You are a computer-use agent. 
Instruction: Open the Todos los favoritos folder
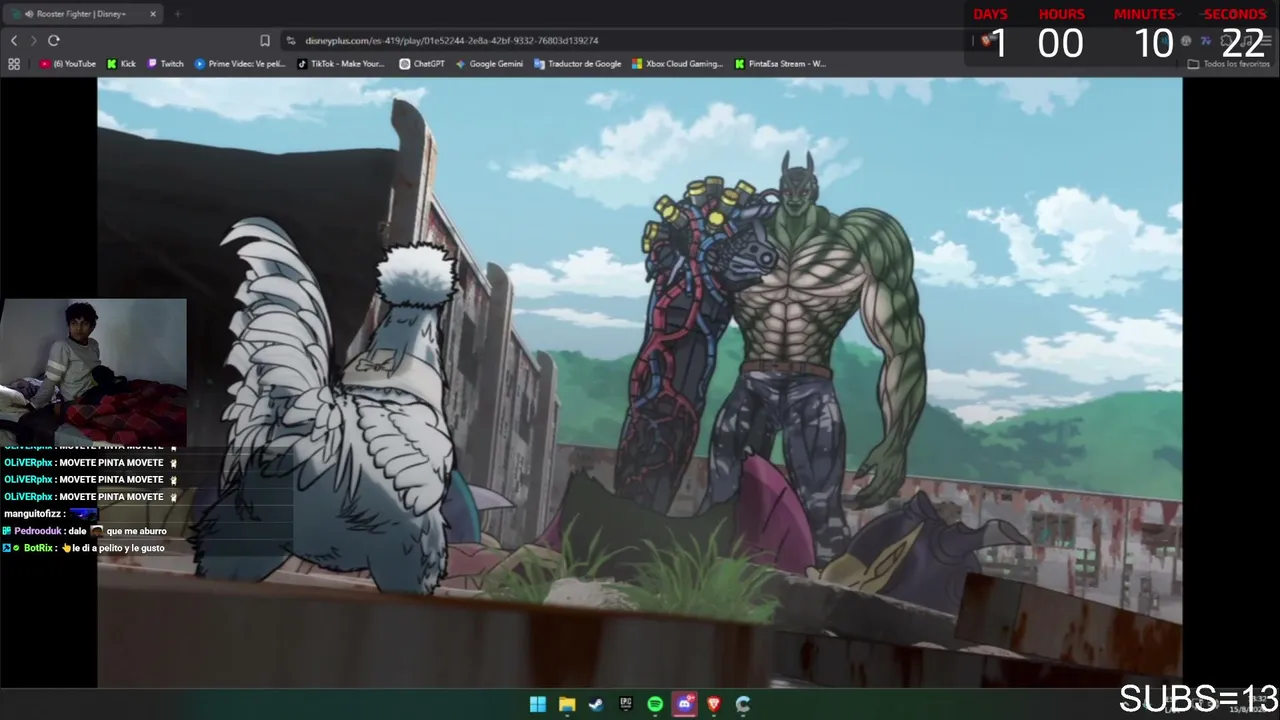pos(1229,64)
